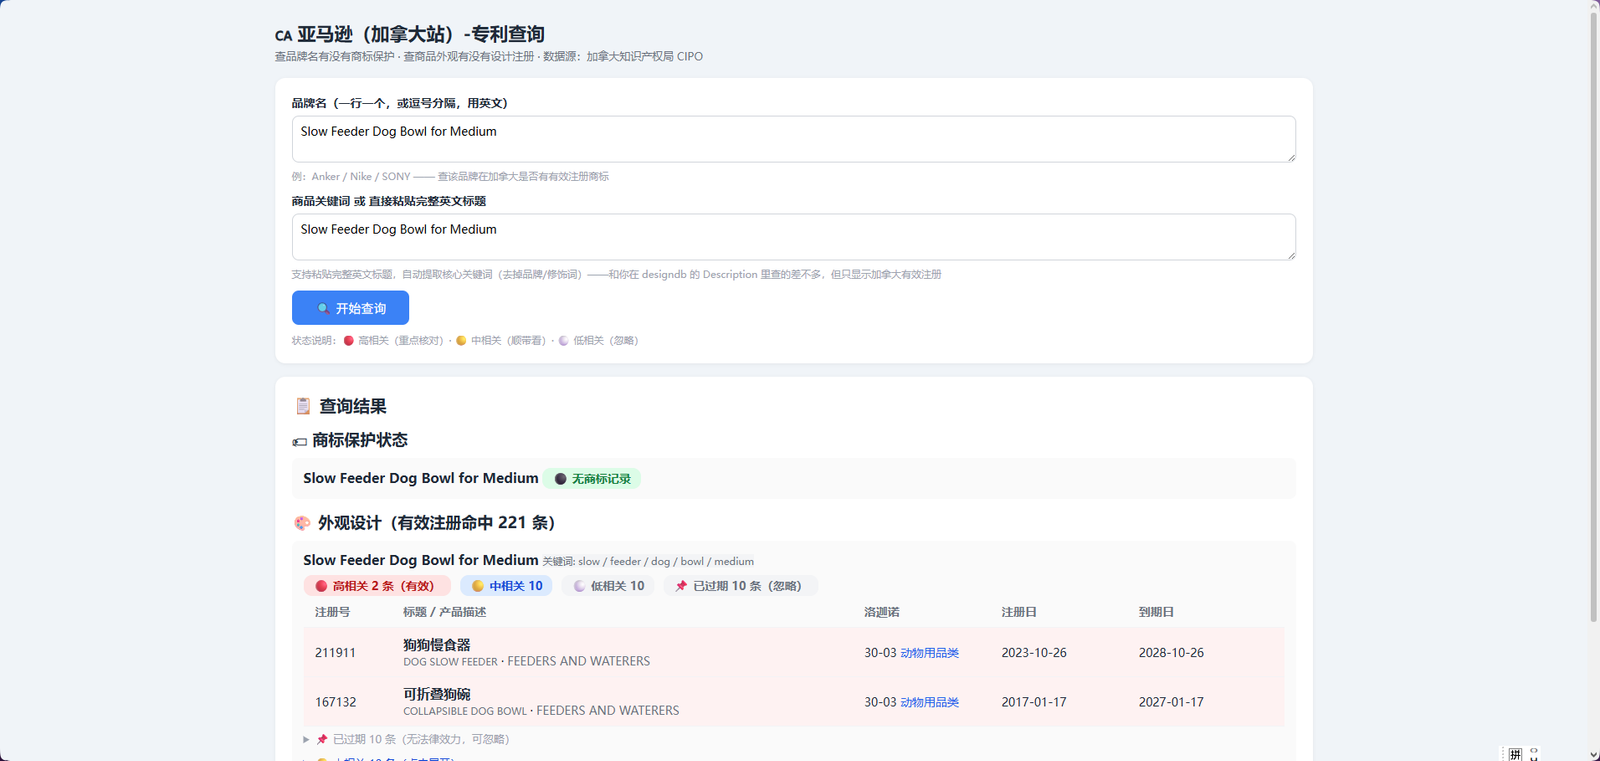1600x761 pixels.
Task: Start the search with 开始查询 button
Action: click(350, 308)
